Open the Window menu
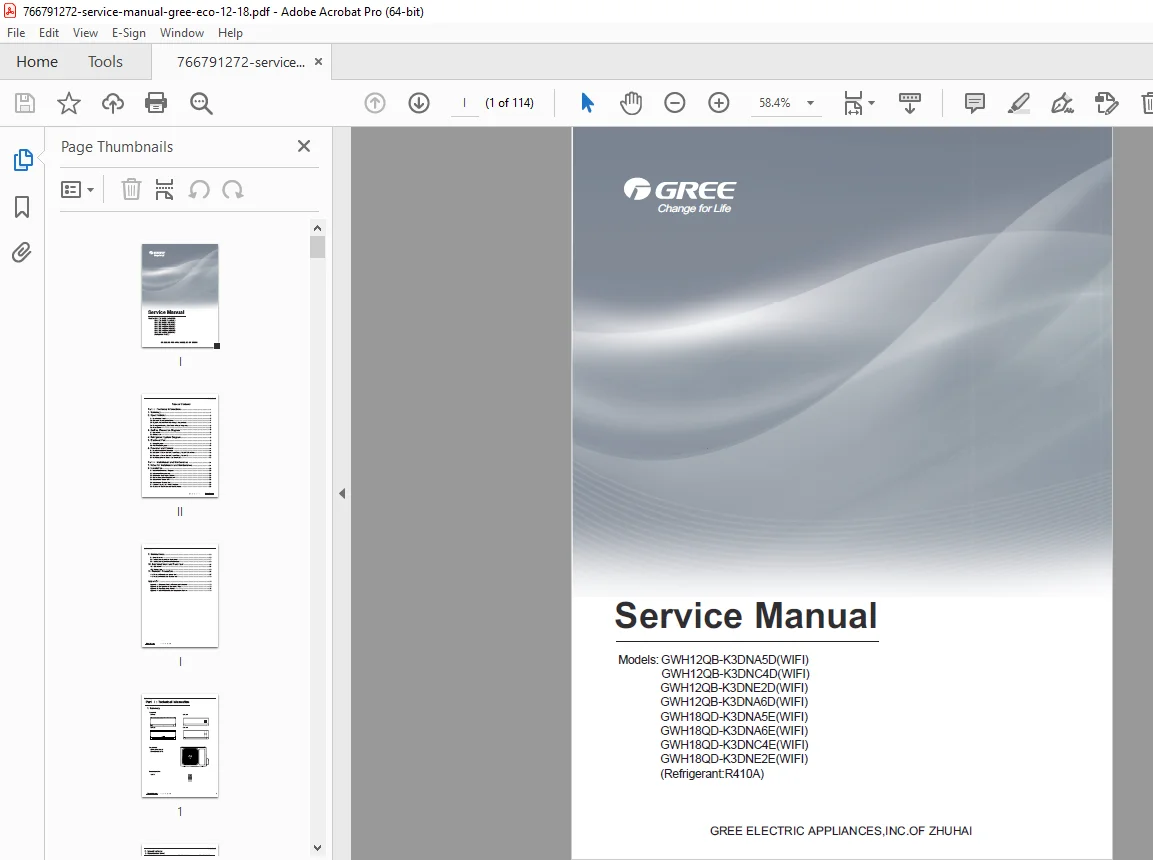Viewport: 1153px width, 860px height. (x=182, y=33)
